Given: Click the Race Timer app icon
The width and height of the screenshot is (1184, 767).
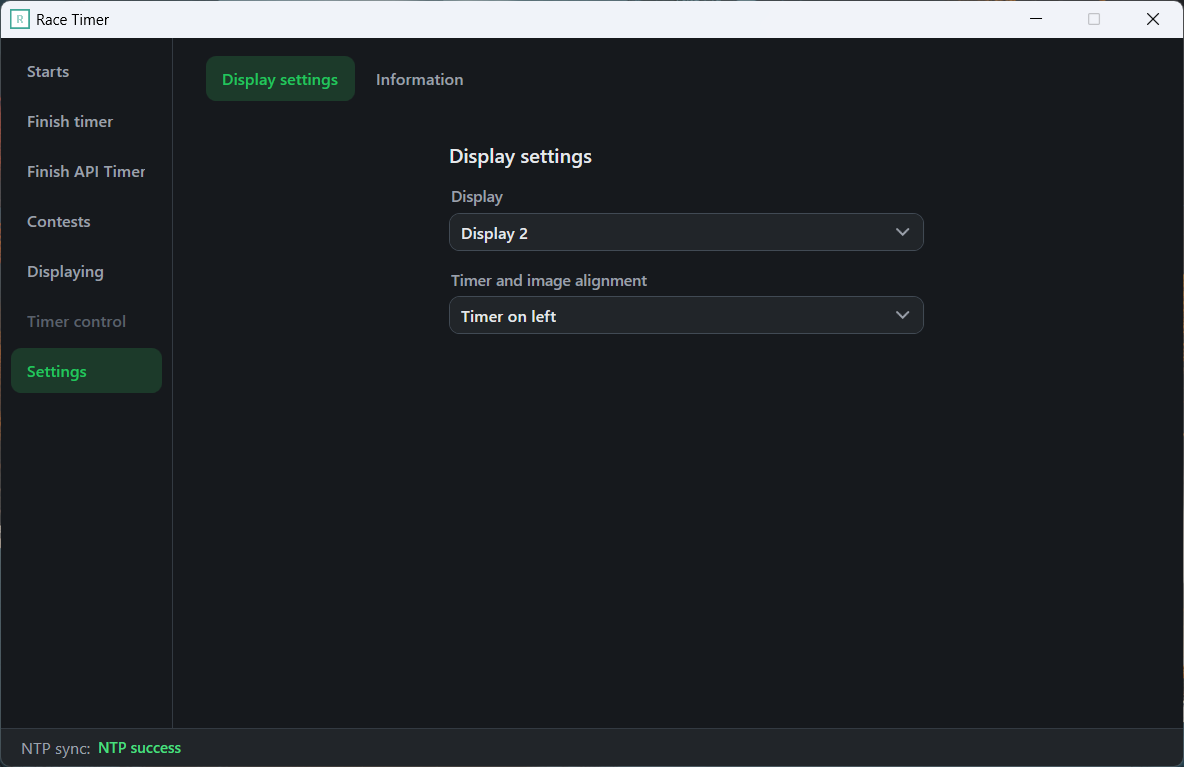Looking at the screenshot, I should 20,20.
